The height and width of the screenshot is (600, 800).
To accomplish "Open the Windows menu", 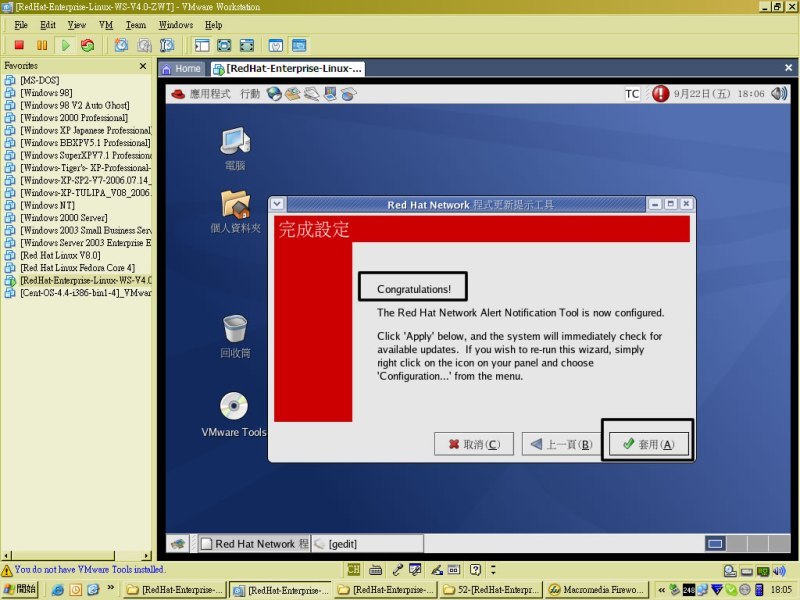I will click(x=176, y=25).
